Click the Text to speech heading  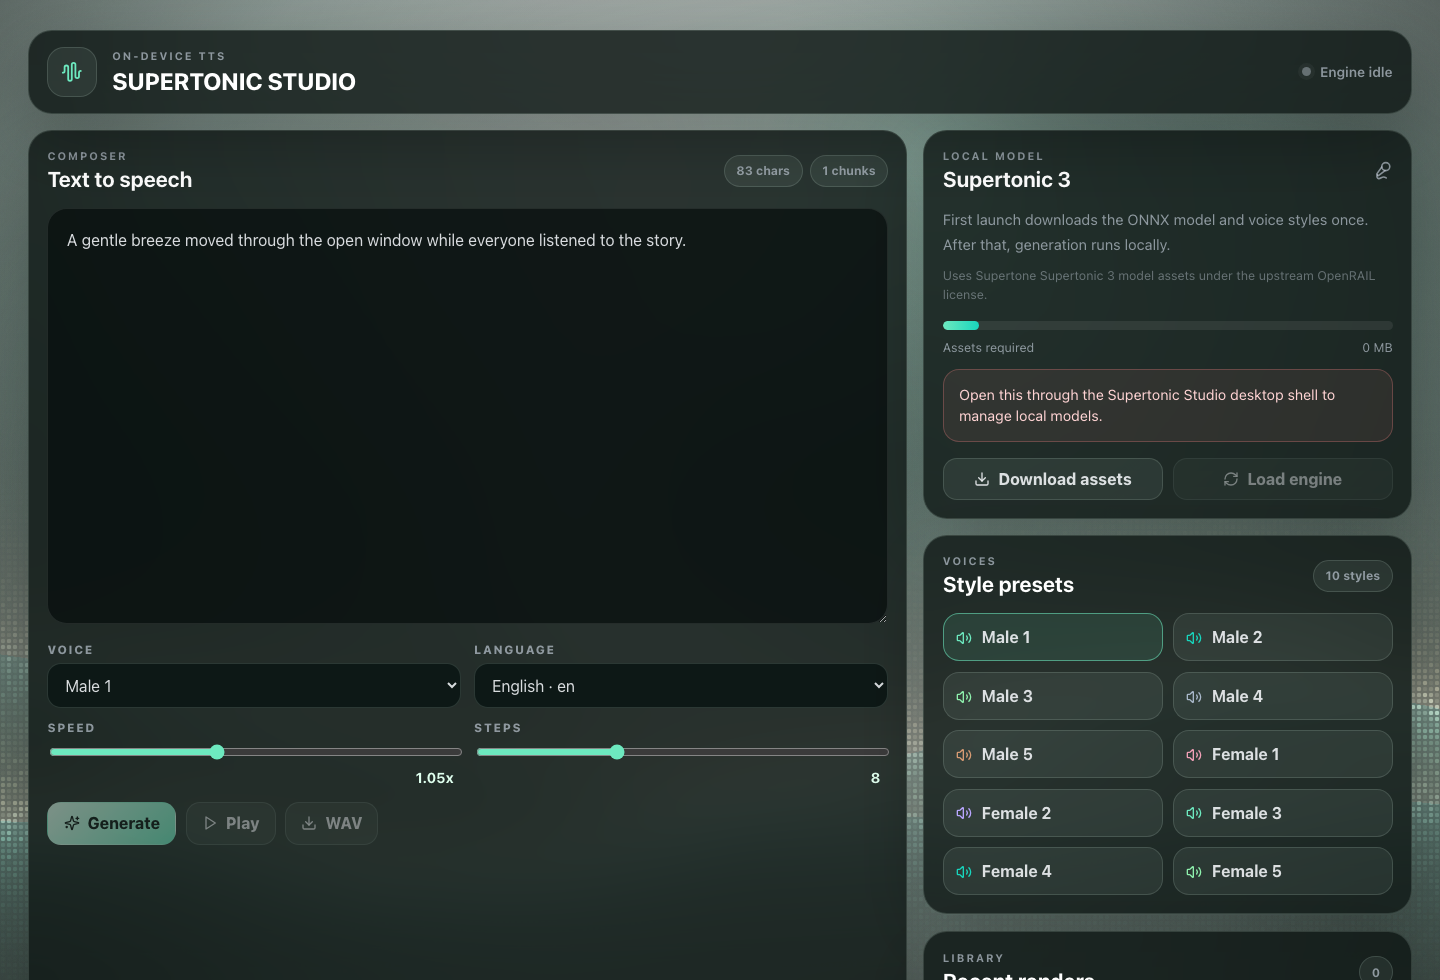point(120,180)
